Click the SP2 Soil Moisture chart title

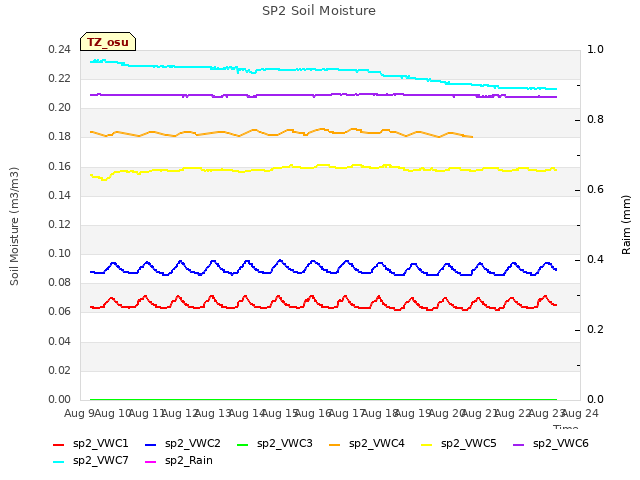pyautogui.click(x=319, y=11)
